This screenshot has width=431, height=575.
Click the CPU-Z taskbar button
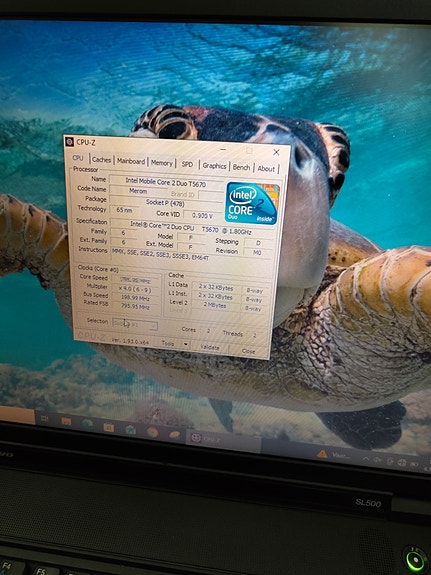(x=224, y=439)
